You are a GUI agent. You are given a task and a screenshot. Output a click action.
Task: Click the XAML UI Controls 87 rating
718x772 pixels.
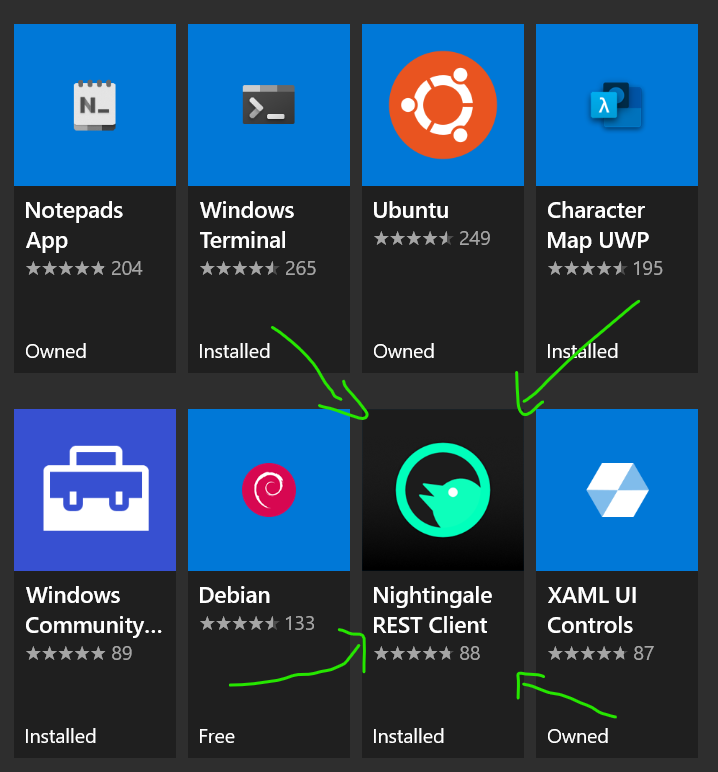click(x=601, y=653)
